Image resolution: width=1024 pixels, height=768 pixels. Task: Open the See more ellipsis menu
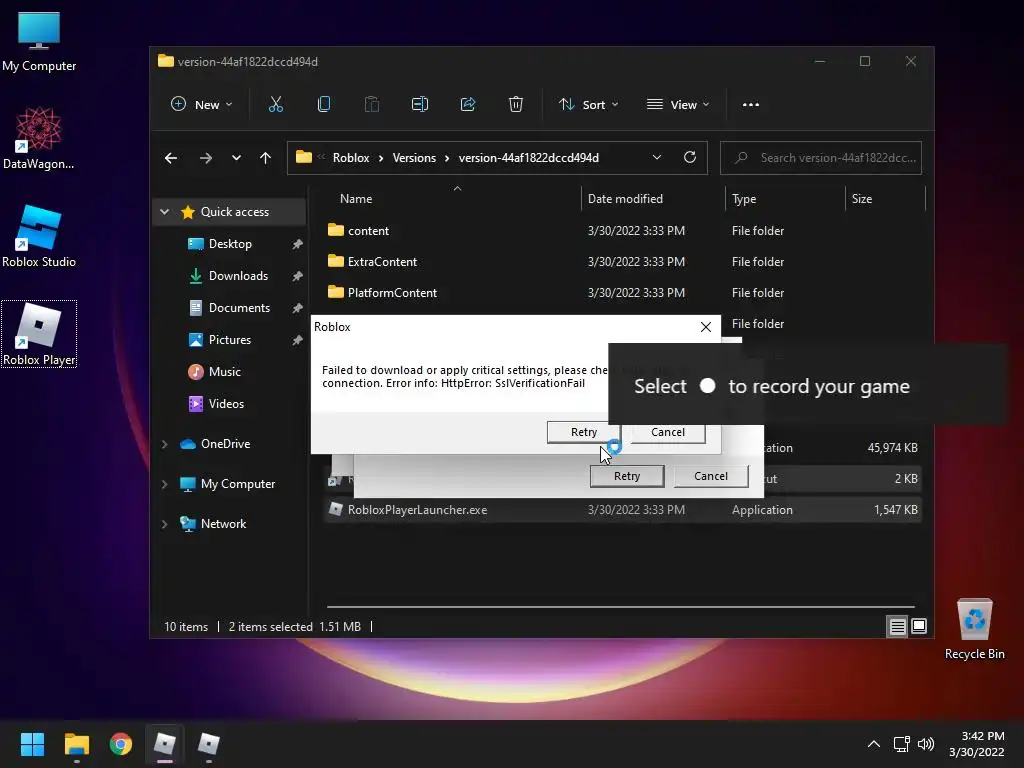coord(751,104)
